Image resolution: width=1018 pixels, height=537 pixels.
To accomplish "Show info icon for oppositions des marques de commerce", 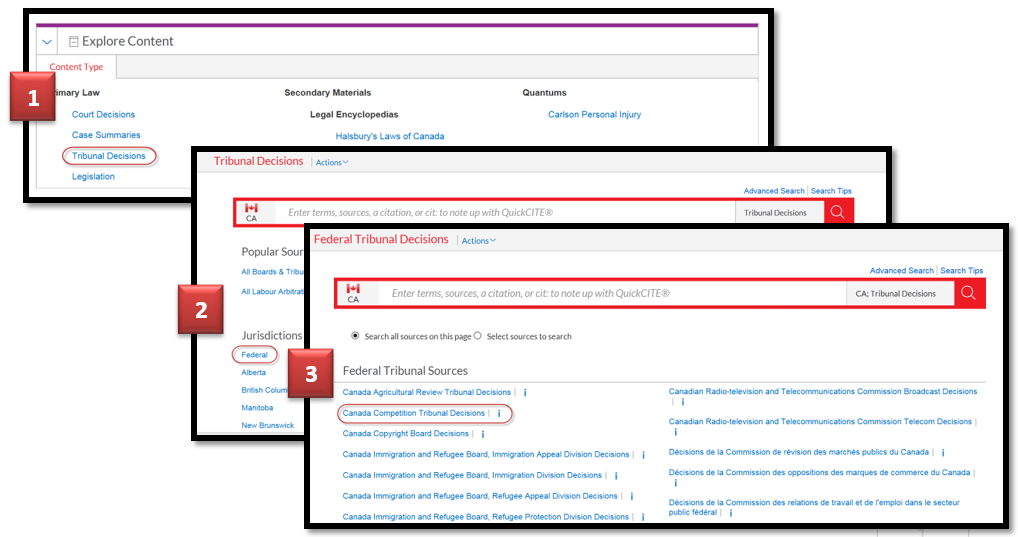I will pos(675,483).
